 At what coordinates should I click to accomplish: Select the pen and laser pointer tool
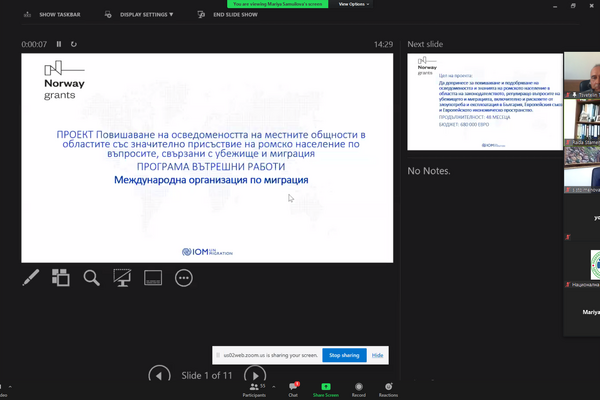[x=31, y=278]
